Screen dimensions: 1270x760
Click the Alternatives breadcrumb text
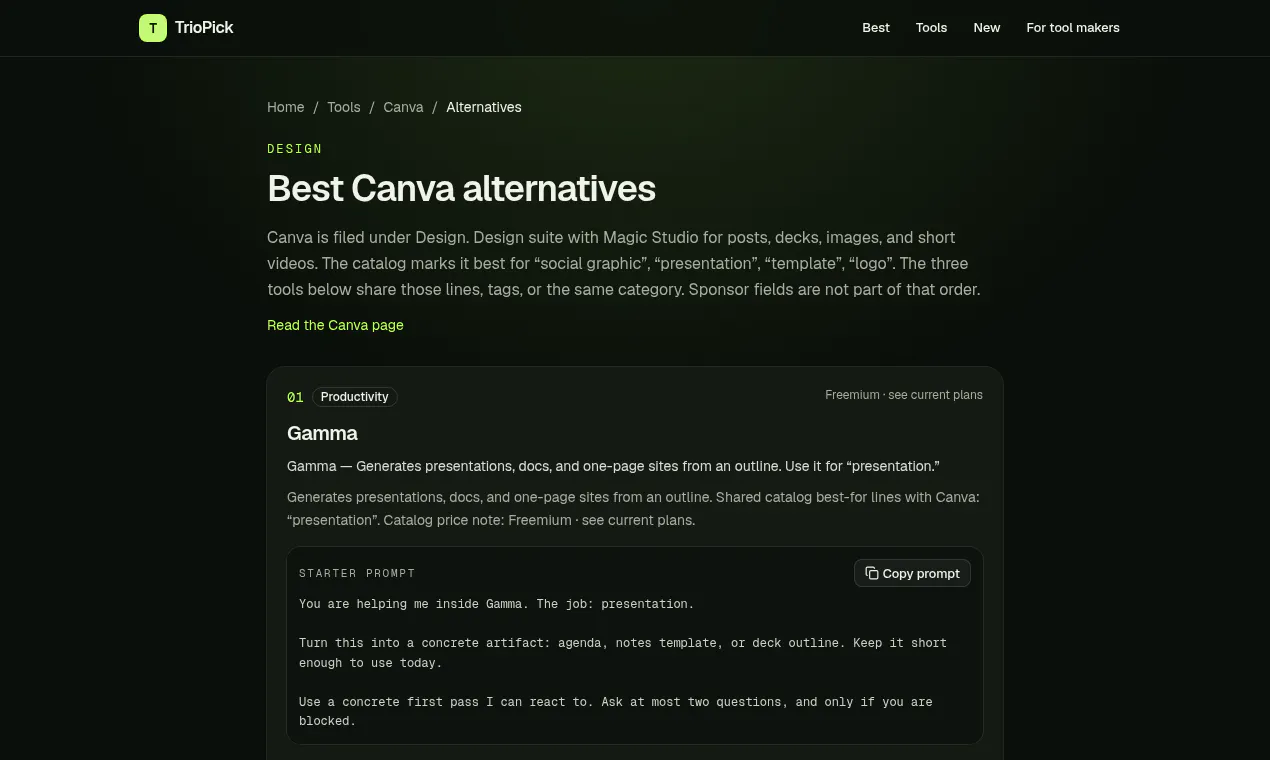point(484,107)
